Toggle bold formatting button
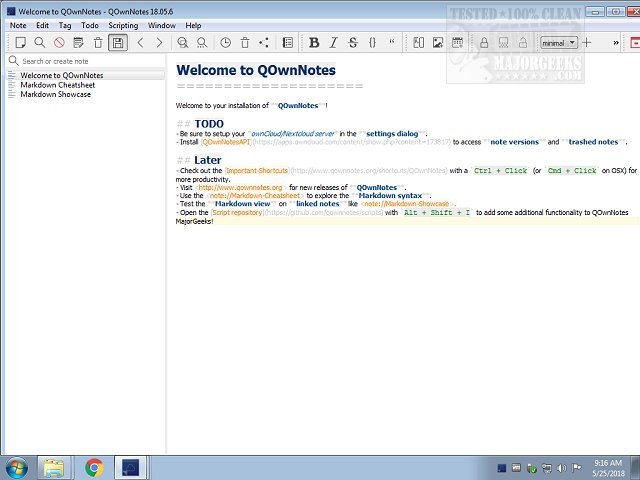This screenshot has width=640, height=480. (x=314, y=43)
